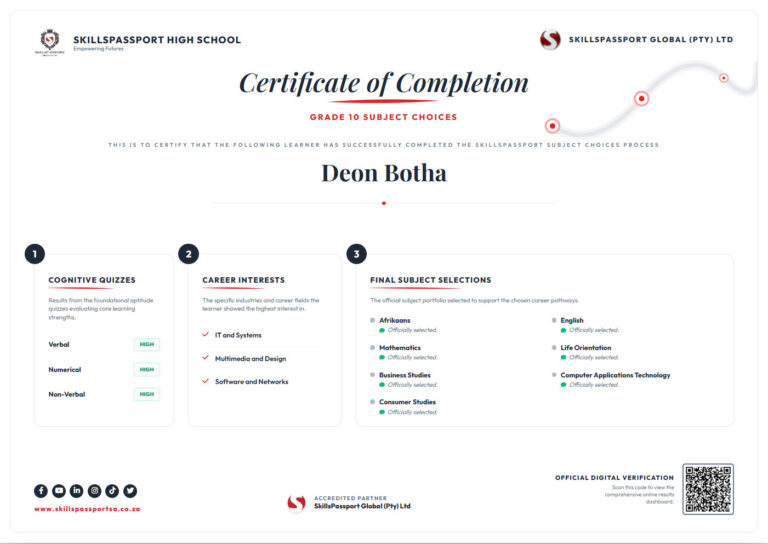Click the CAREER INTERESTS heading
Screen dimensions: 768x544
pos(243,280)
